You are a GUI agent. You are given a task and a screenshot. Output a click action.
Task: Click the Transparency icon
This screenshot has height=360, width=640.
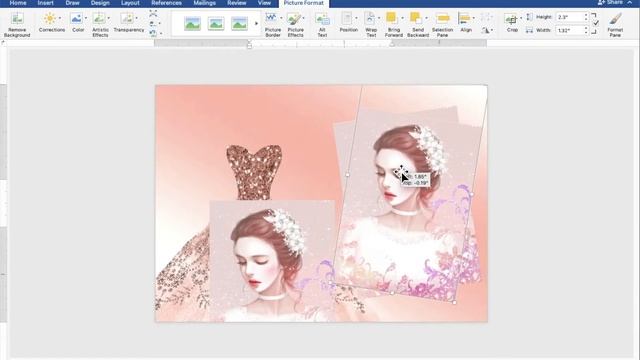pyautogui.click(x=127, y=19)
